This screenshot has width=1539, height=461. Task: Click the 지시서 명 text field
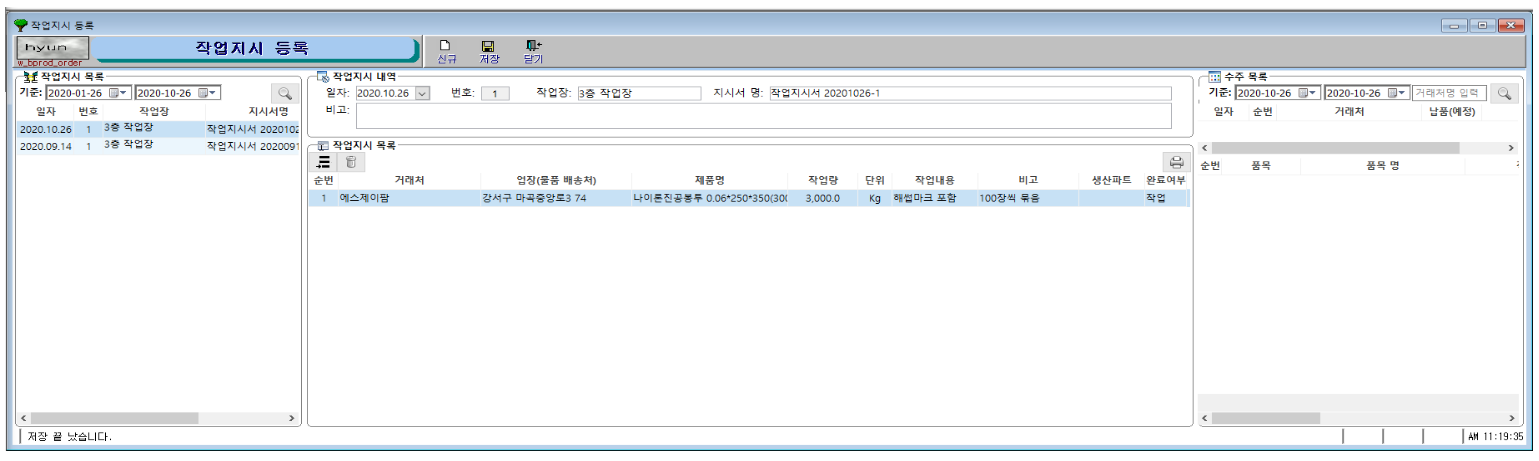(969, 93)
